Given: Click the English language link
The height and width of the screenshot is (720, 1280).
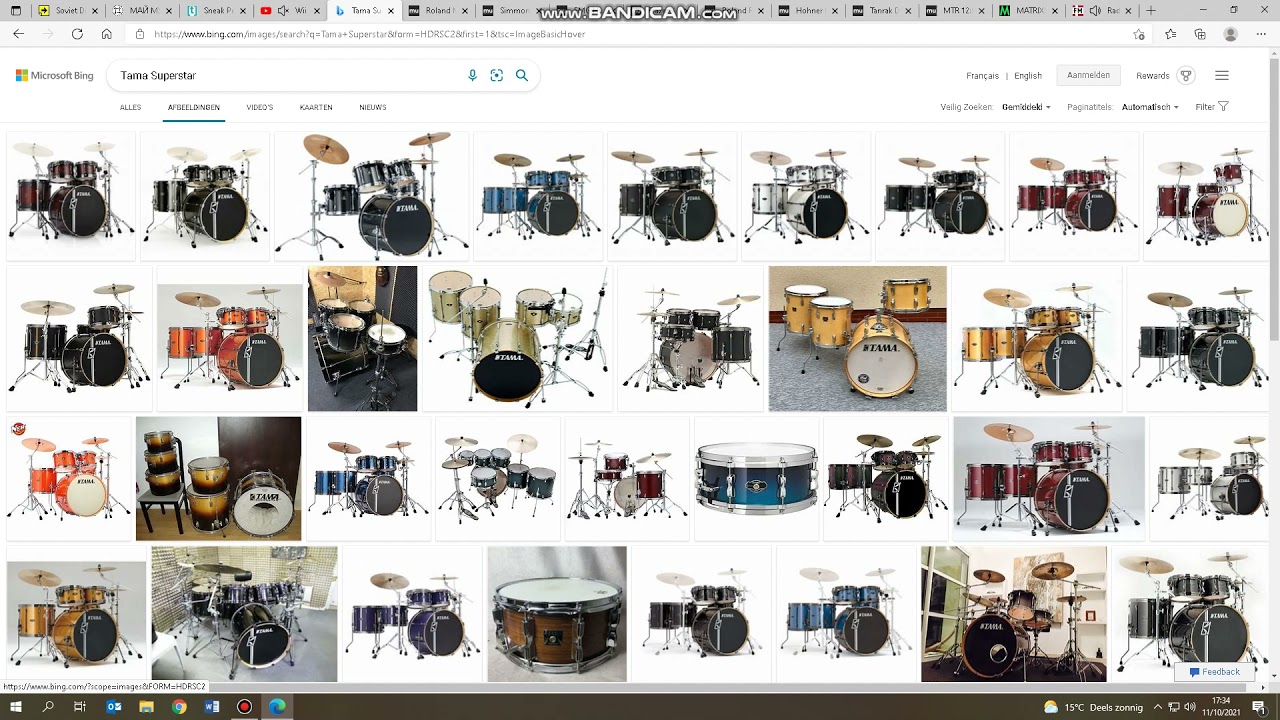Looking at the screenshot, I should pyautogui.click(x=1028, y=75).
